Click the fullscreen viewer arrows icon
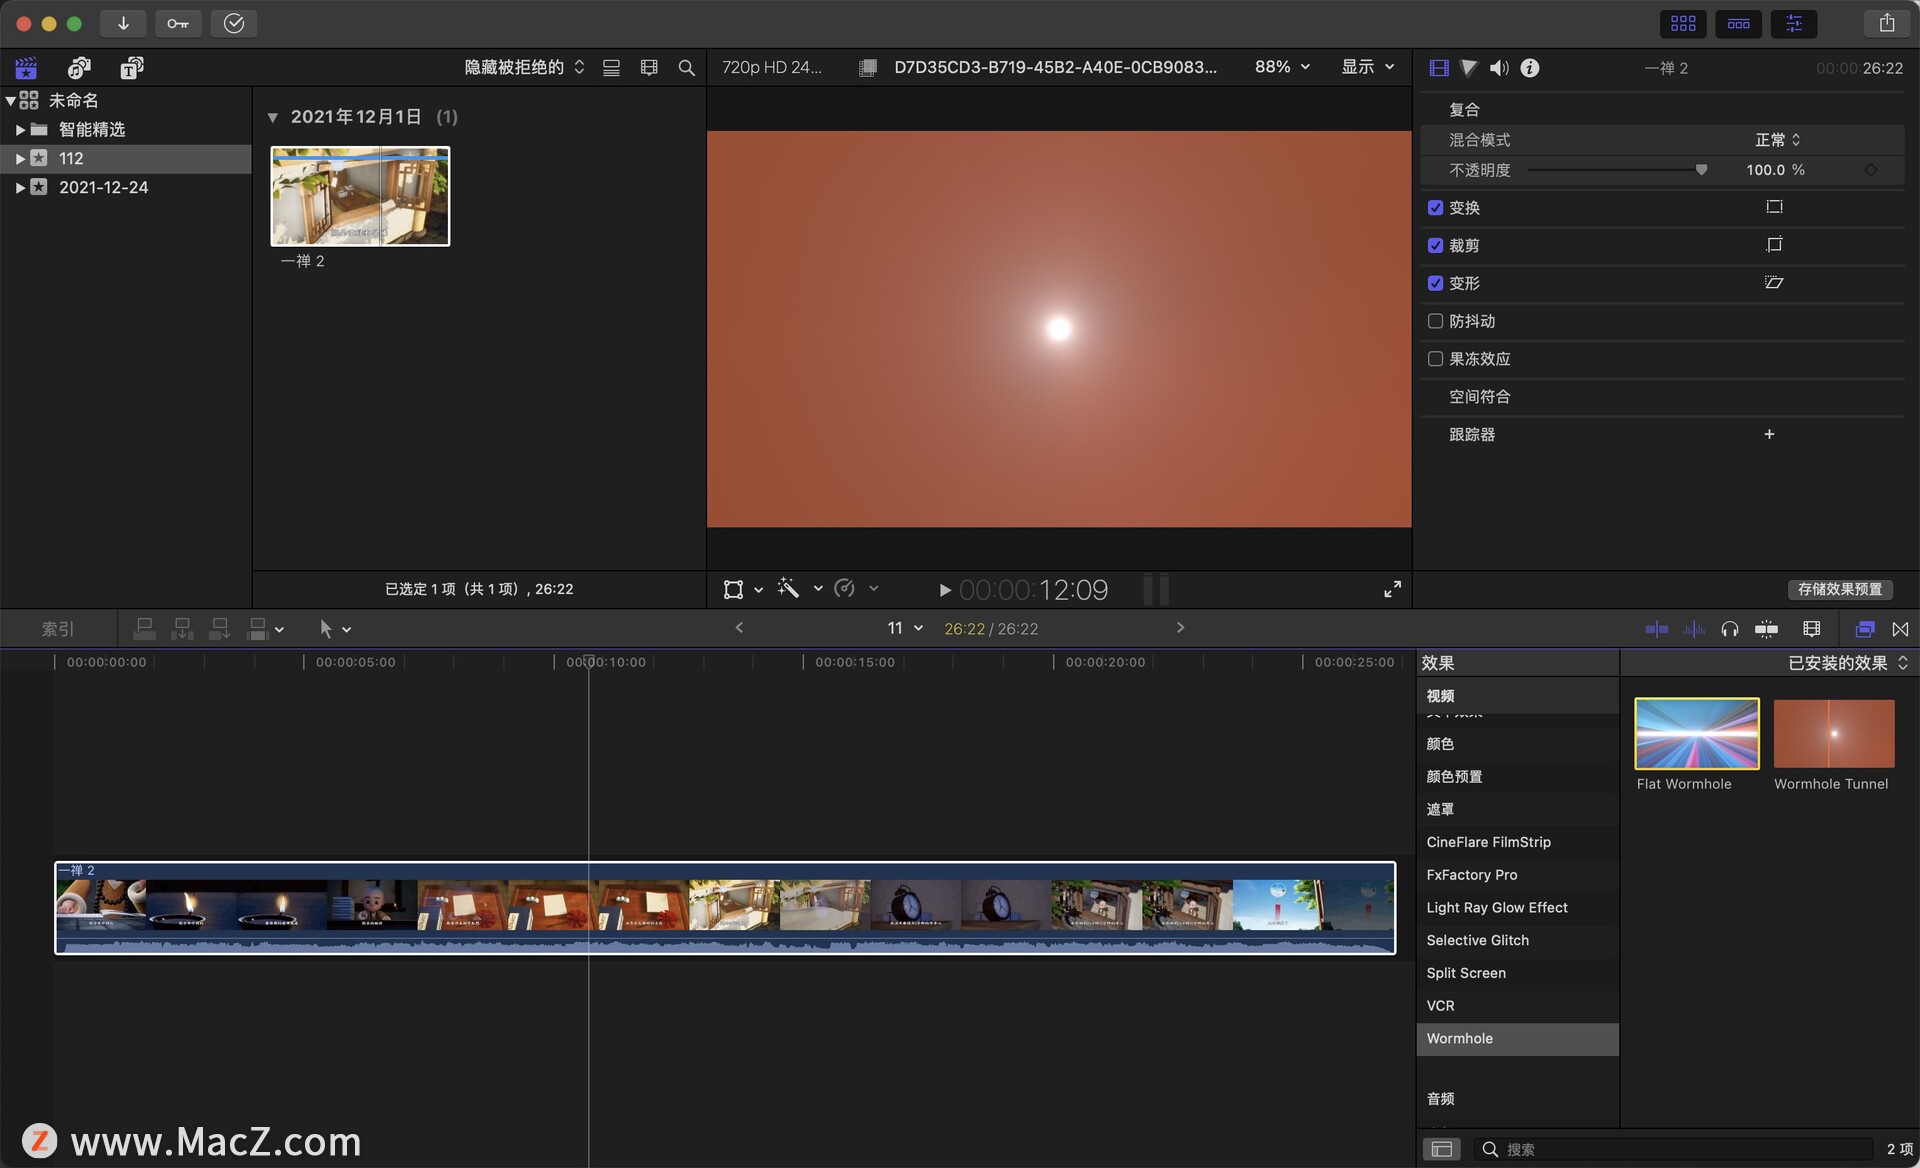Viewport: 1920px width, 1168px height. point(1392,589)
